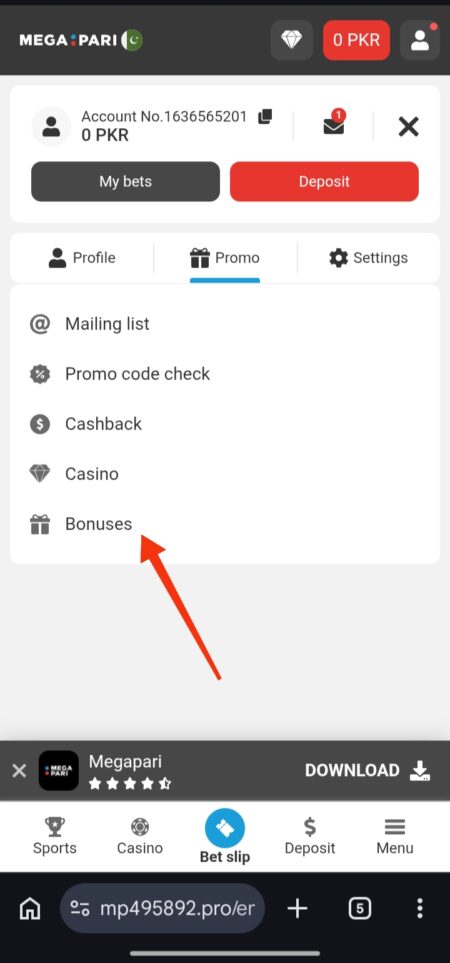Open Bonuses menu entry
This screenshot has width=450, height=963.
click(225, 524)
